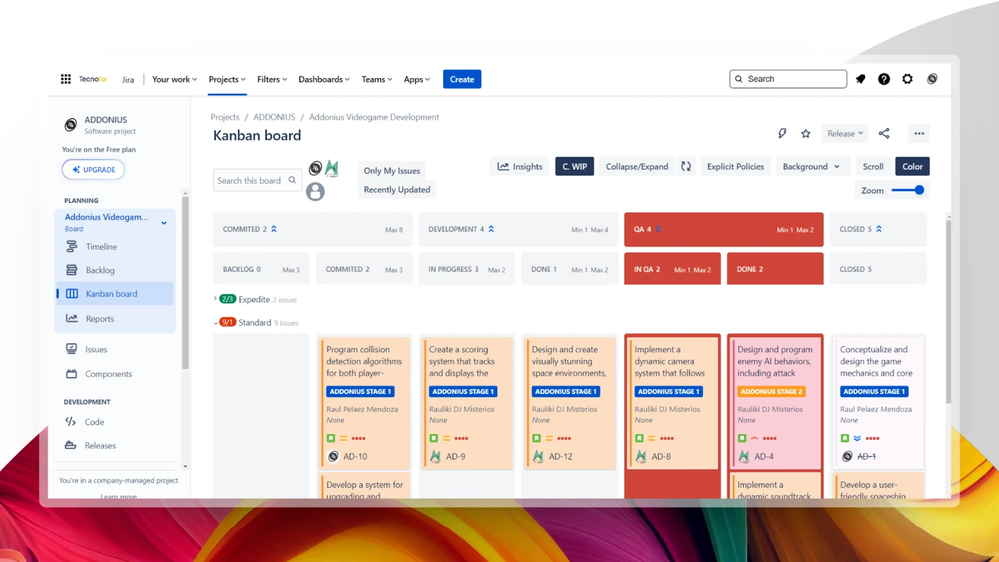
Task: Toggle the C. WIP button
Action: 574,166
